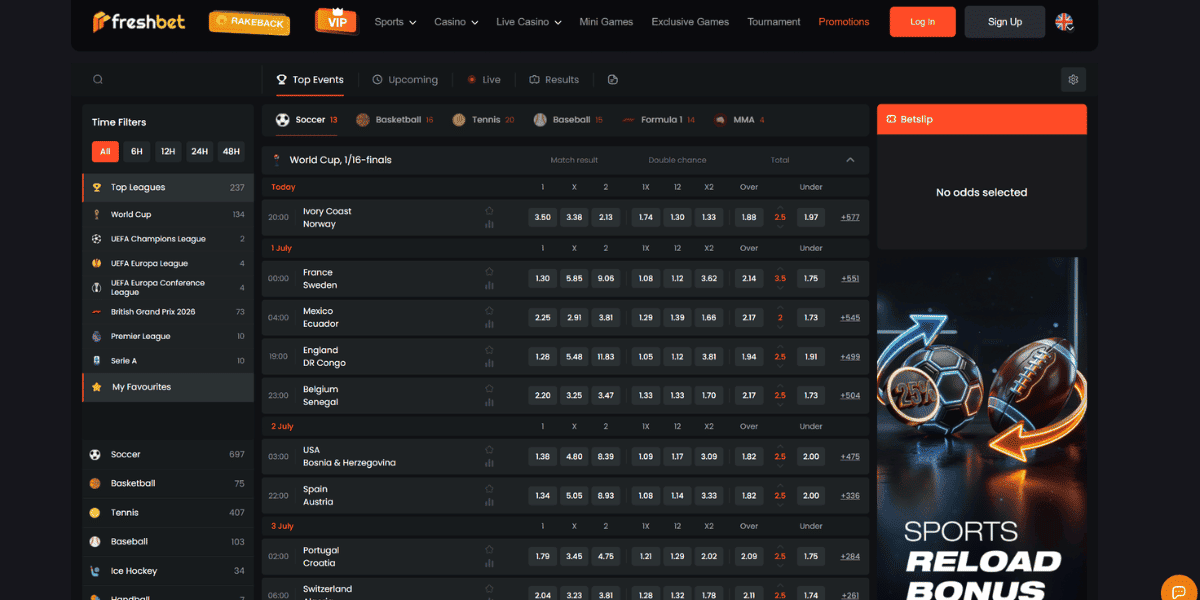The height and width of the screenshot is (600, 1200).
Task: Click the Freshbet logo
Action: [139, 21]
